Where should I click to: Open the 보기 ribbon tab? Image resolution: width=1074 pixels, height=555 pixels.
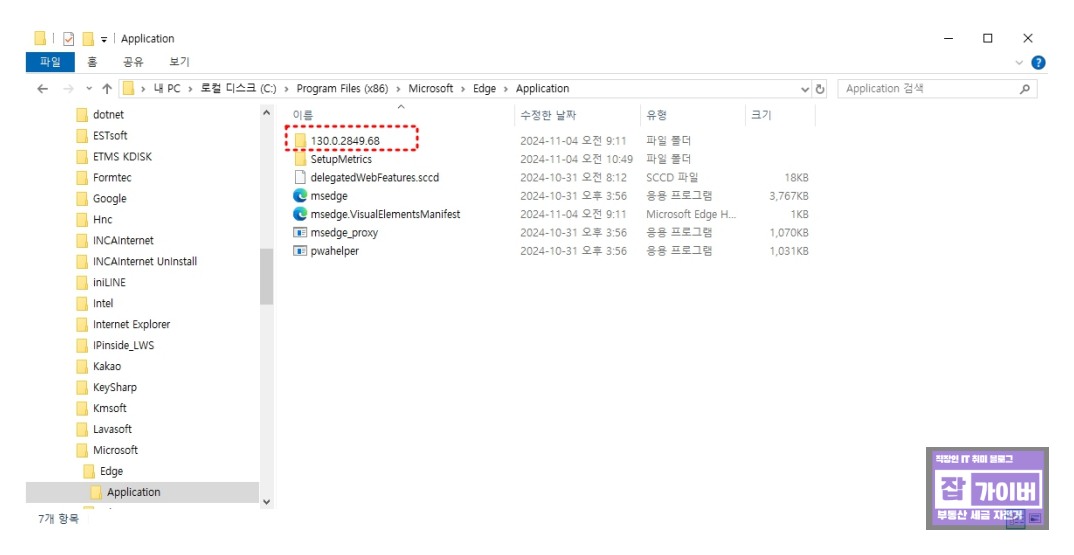click(x=179, y=62)
